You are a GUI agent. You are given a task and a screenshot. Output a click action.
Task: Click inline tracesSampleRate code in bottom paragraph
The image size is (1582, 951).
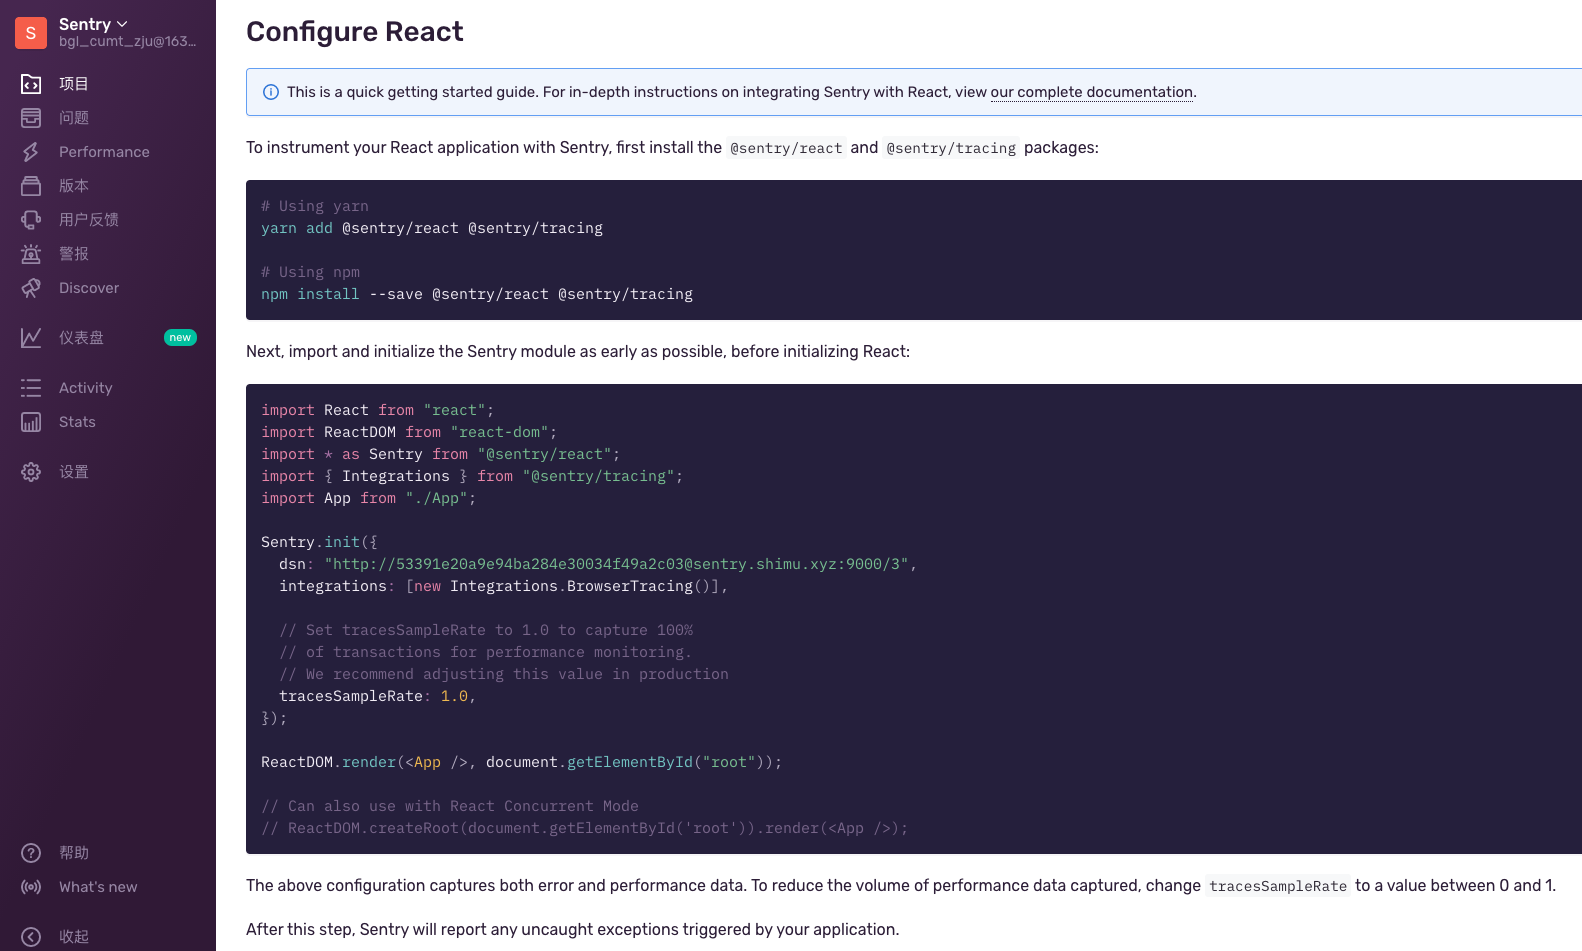click(x=1278, y=886)
